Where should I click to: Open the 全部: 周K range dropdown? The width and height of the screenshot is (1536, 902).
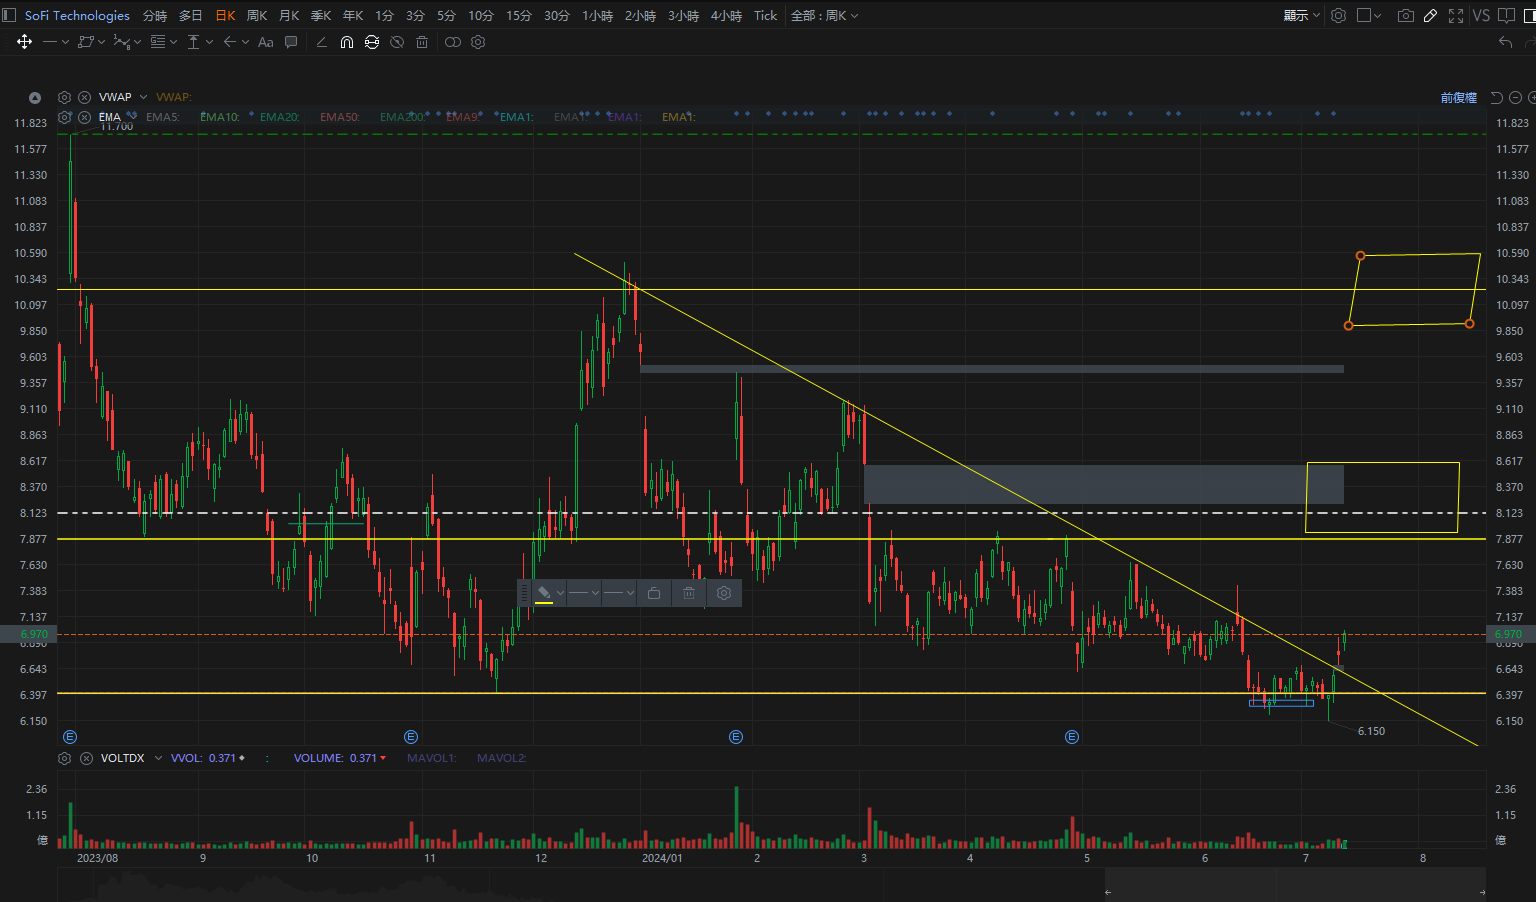pos(824,15)
